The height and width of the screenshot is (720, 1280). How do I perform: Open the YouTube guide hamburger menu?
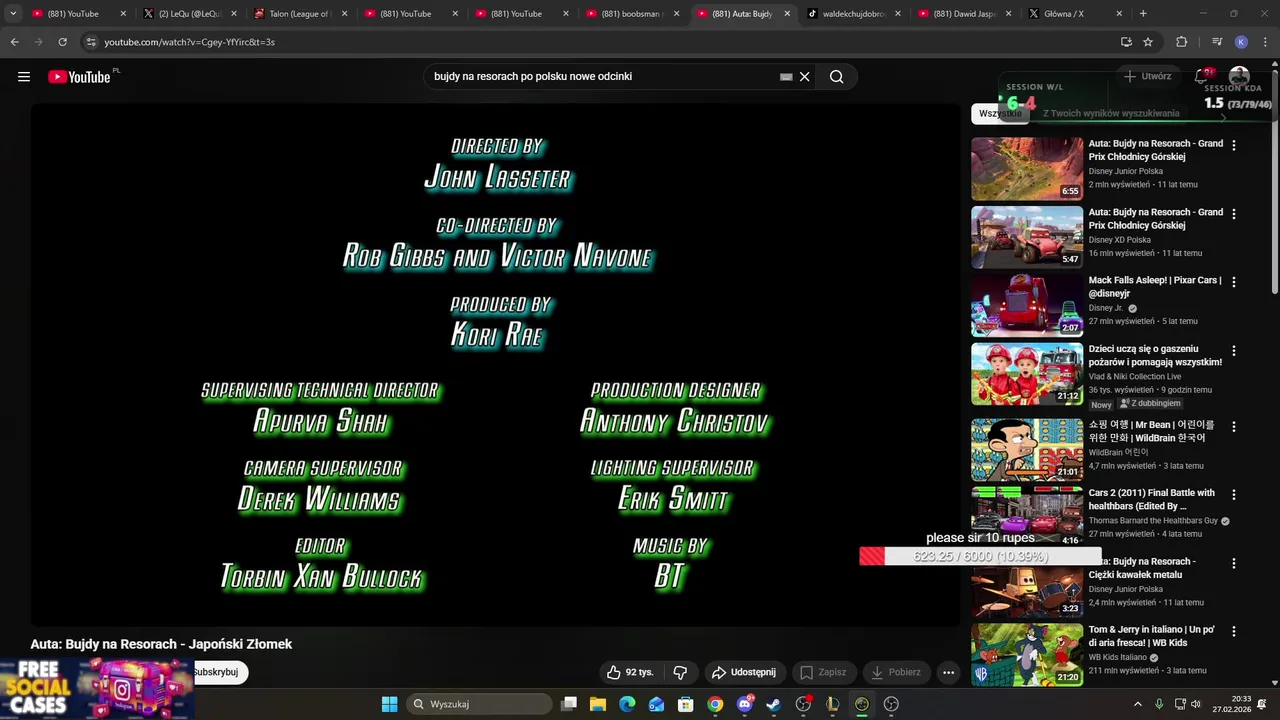24,77
